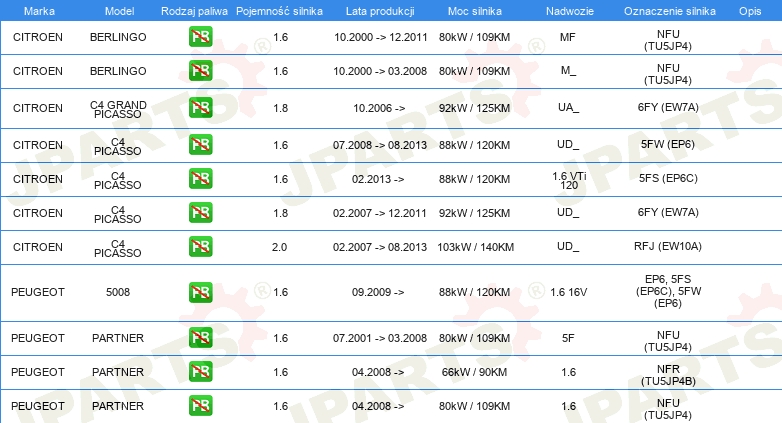Click the M_ body cell
Viewport: 782px width, 423px height.
[x=568, y=70]
